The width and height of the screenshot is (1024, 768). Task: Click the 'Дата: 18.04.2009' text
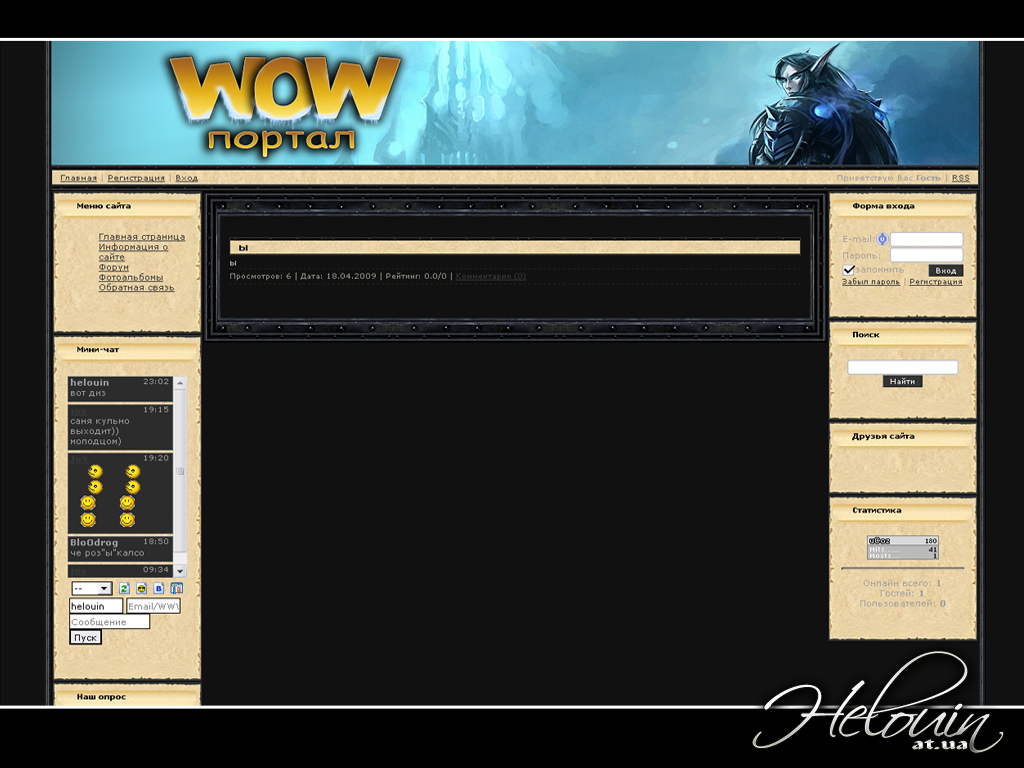(338, 276)
